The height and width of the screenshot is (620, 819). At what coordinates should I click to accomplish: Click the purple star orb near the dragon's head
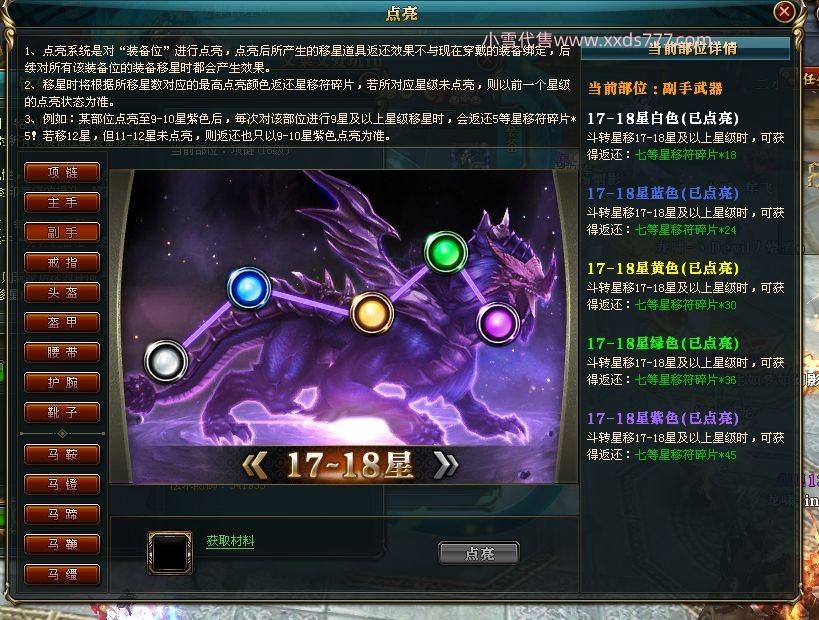pyautogui.click(x=498, y=324)
